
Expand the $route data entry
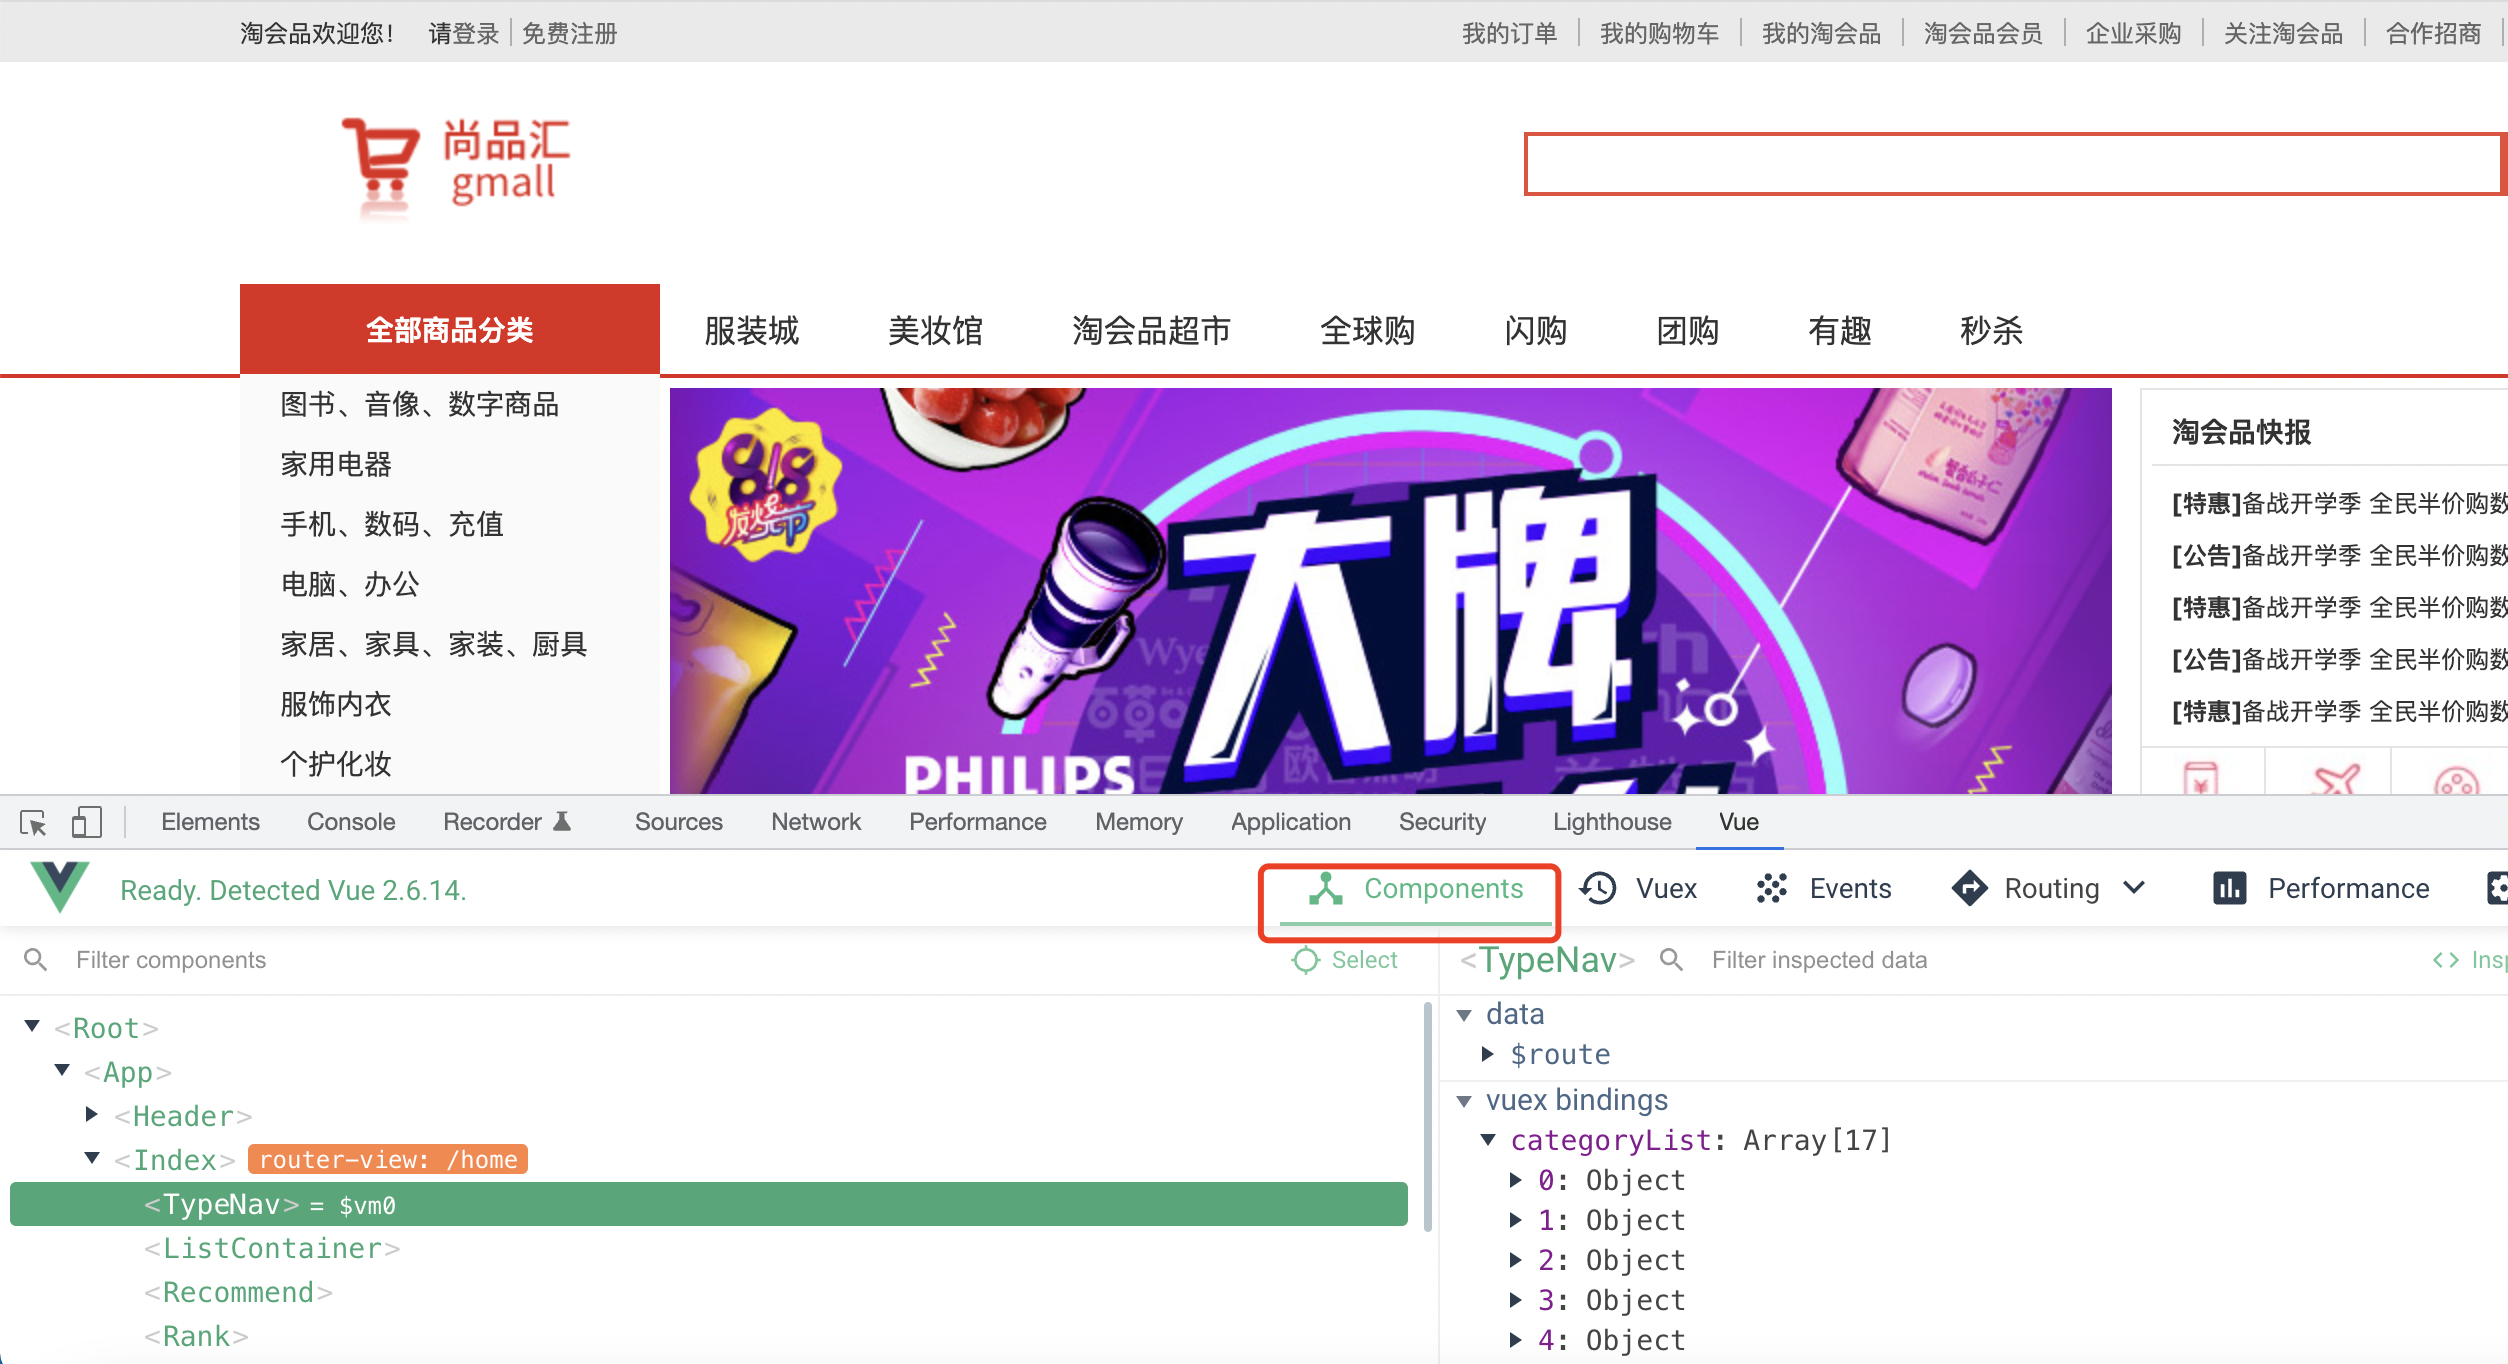[1488, 1054]
